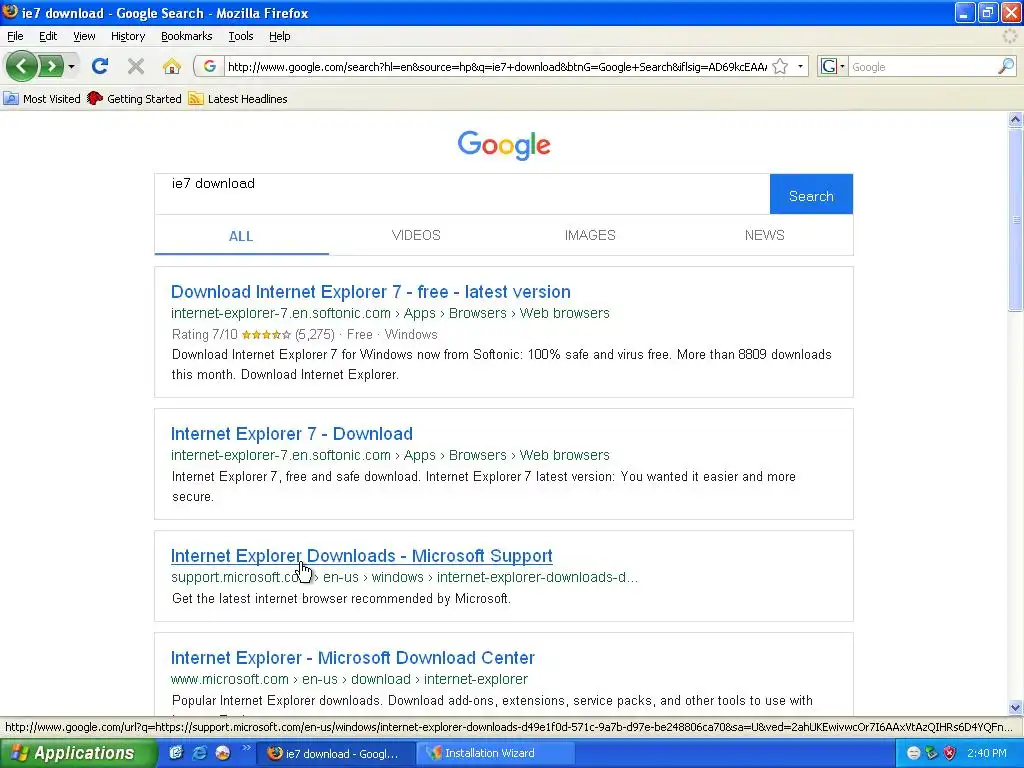Viewport: 1024px width, 768px height.
Task: Switch to the NEWS tab
Action: tap(765, 235)
